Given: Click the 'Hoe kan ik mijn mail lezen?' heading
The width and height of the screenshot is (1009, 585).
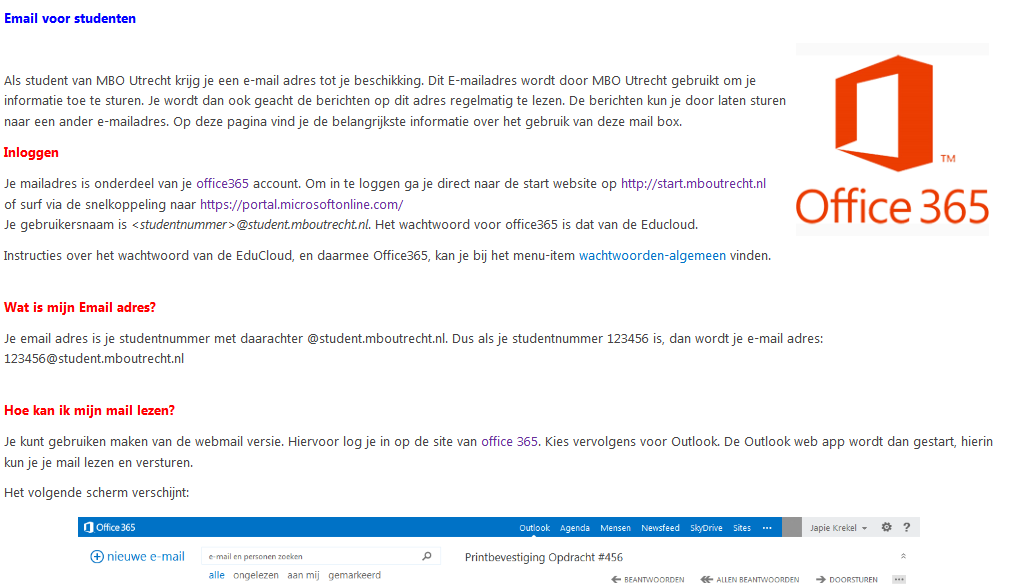Looking at the screenshot, I should pyautogui.click(x=89, y=411).
